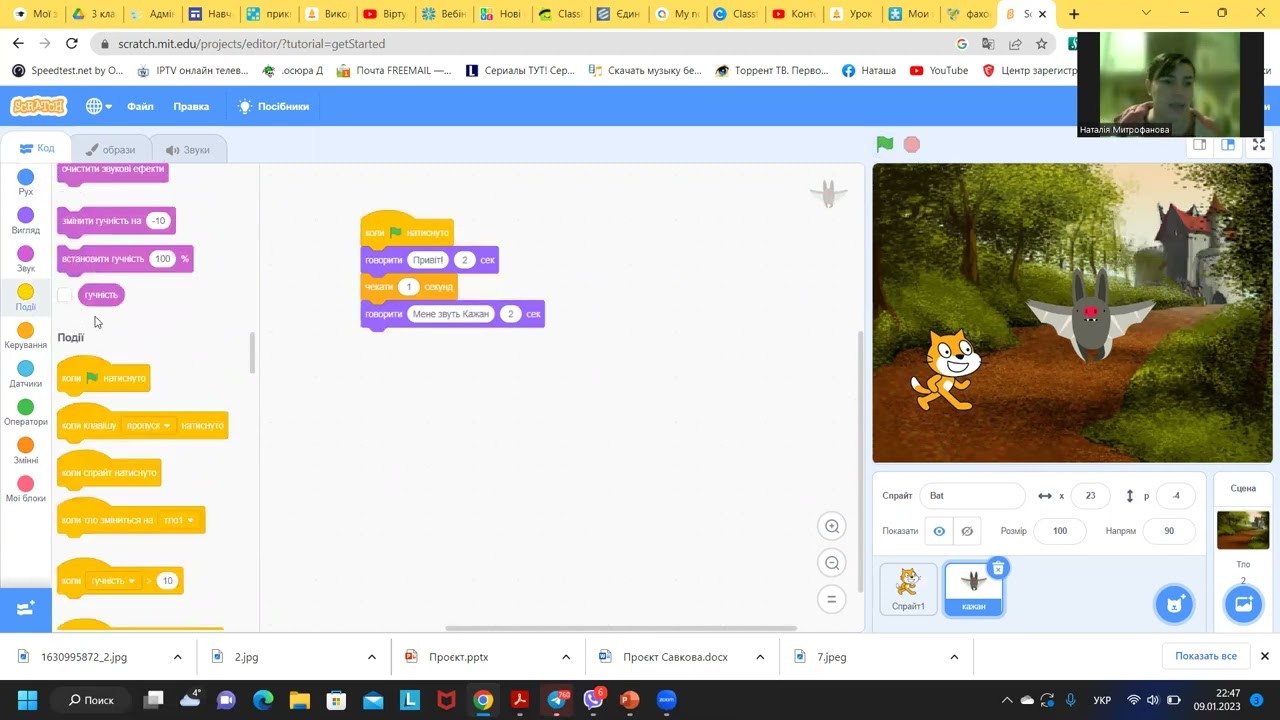Open the гучність dropdown in the when block

113,581
